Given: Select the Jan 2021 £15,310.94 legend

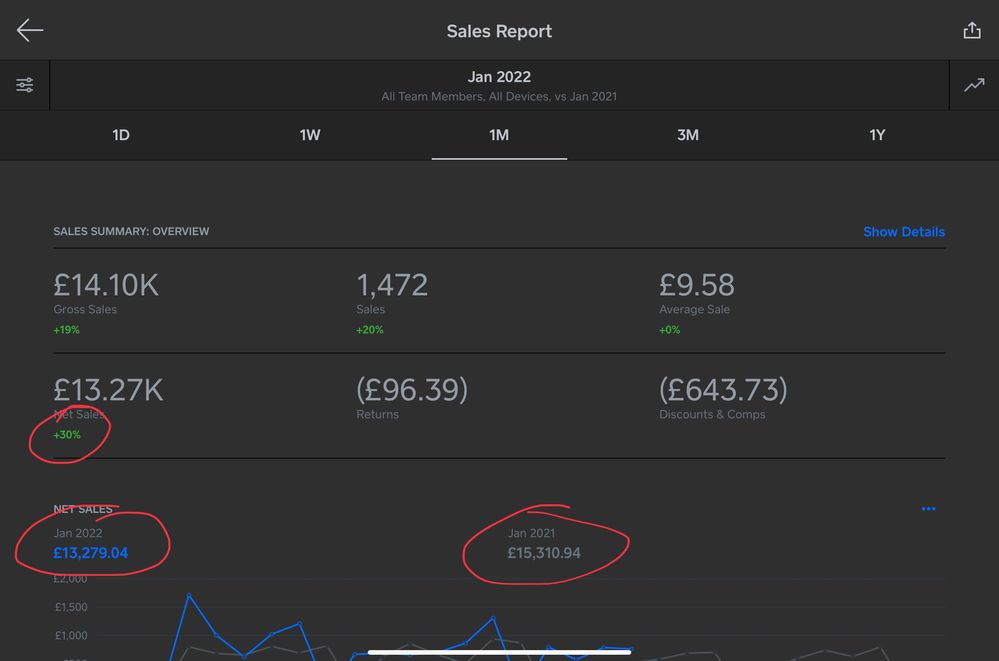Looking at the screenshot, I should [x=544, y=553].
